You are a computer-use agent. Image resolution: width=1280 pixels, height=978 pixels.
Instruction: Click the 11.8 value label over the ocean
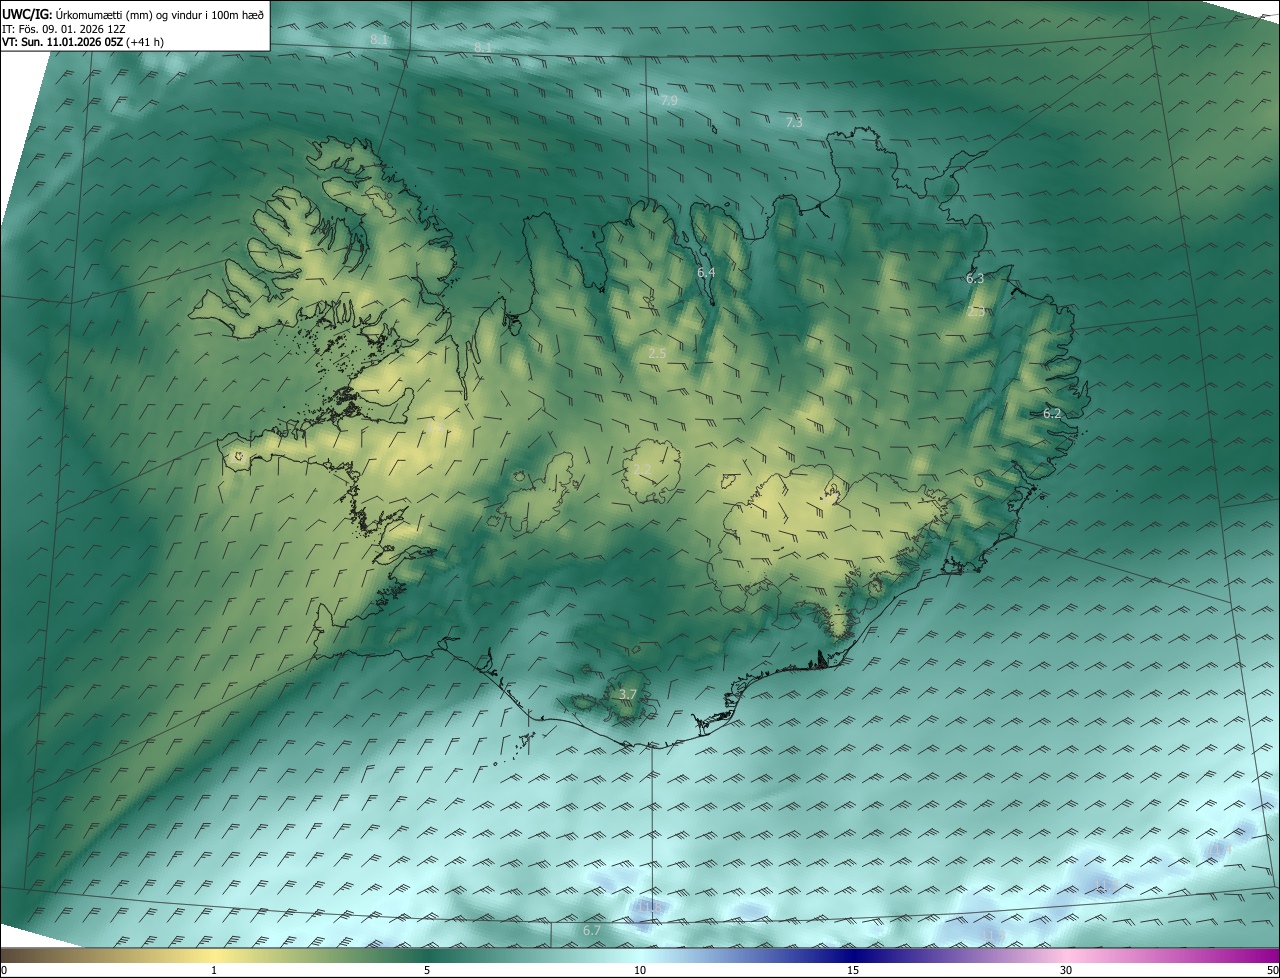[x=650, y=906]
